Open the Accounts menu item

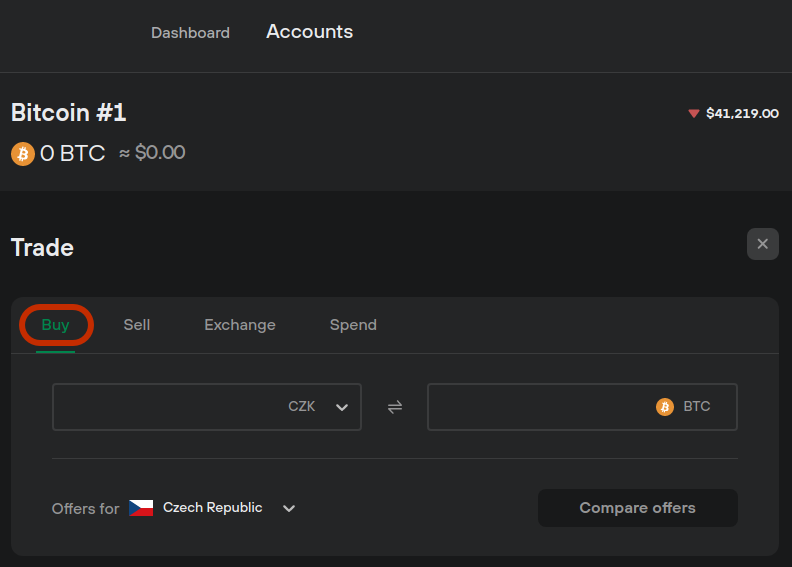click(x=310, y=32)
